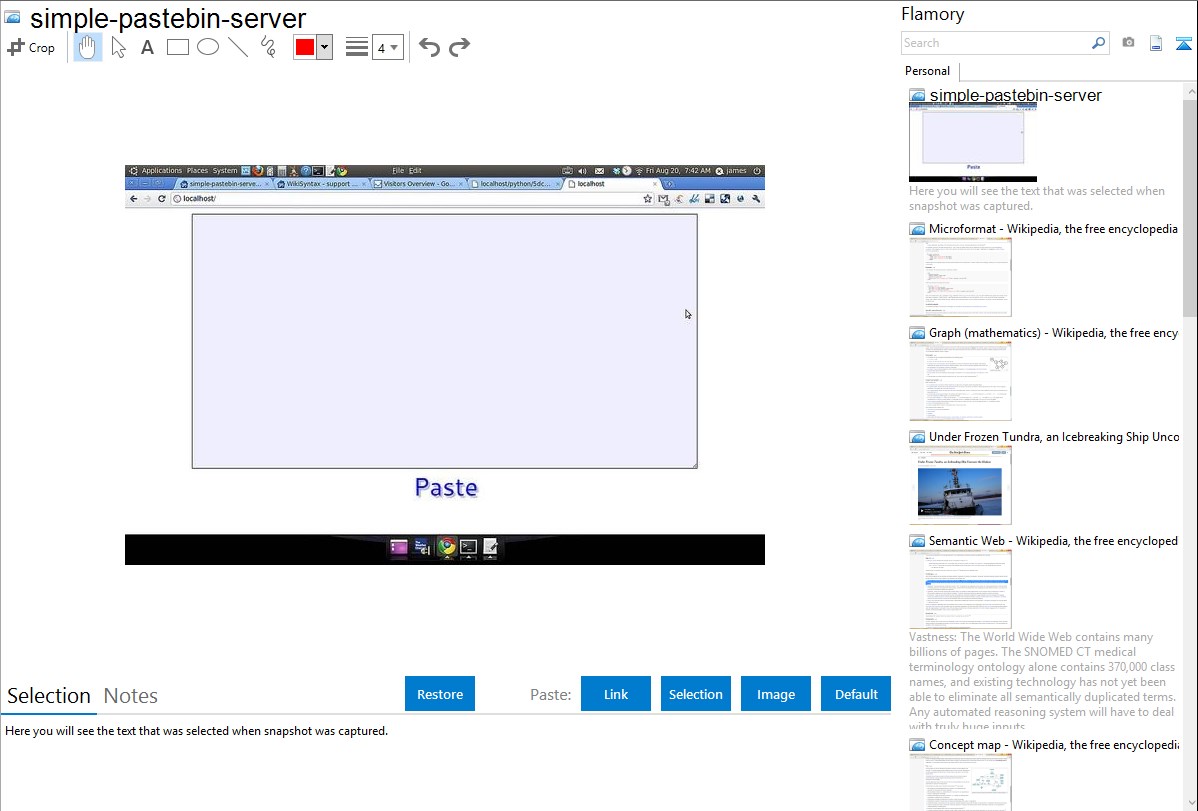The width and height of the screenshot is (1198, 811).
Task: Open the Personal tab
Action: pyautogui.click(x=927, y=71)
